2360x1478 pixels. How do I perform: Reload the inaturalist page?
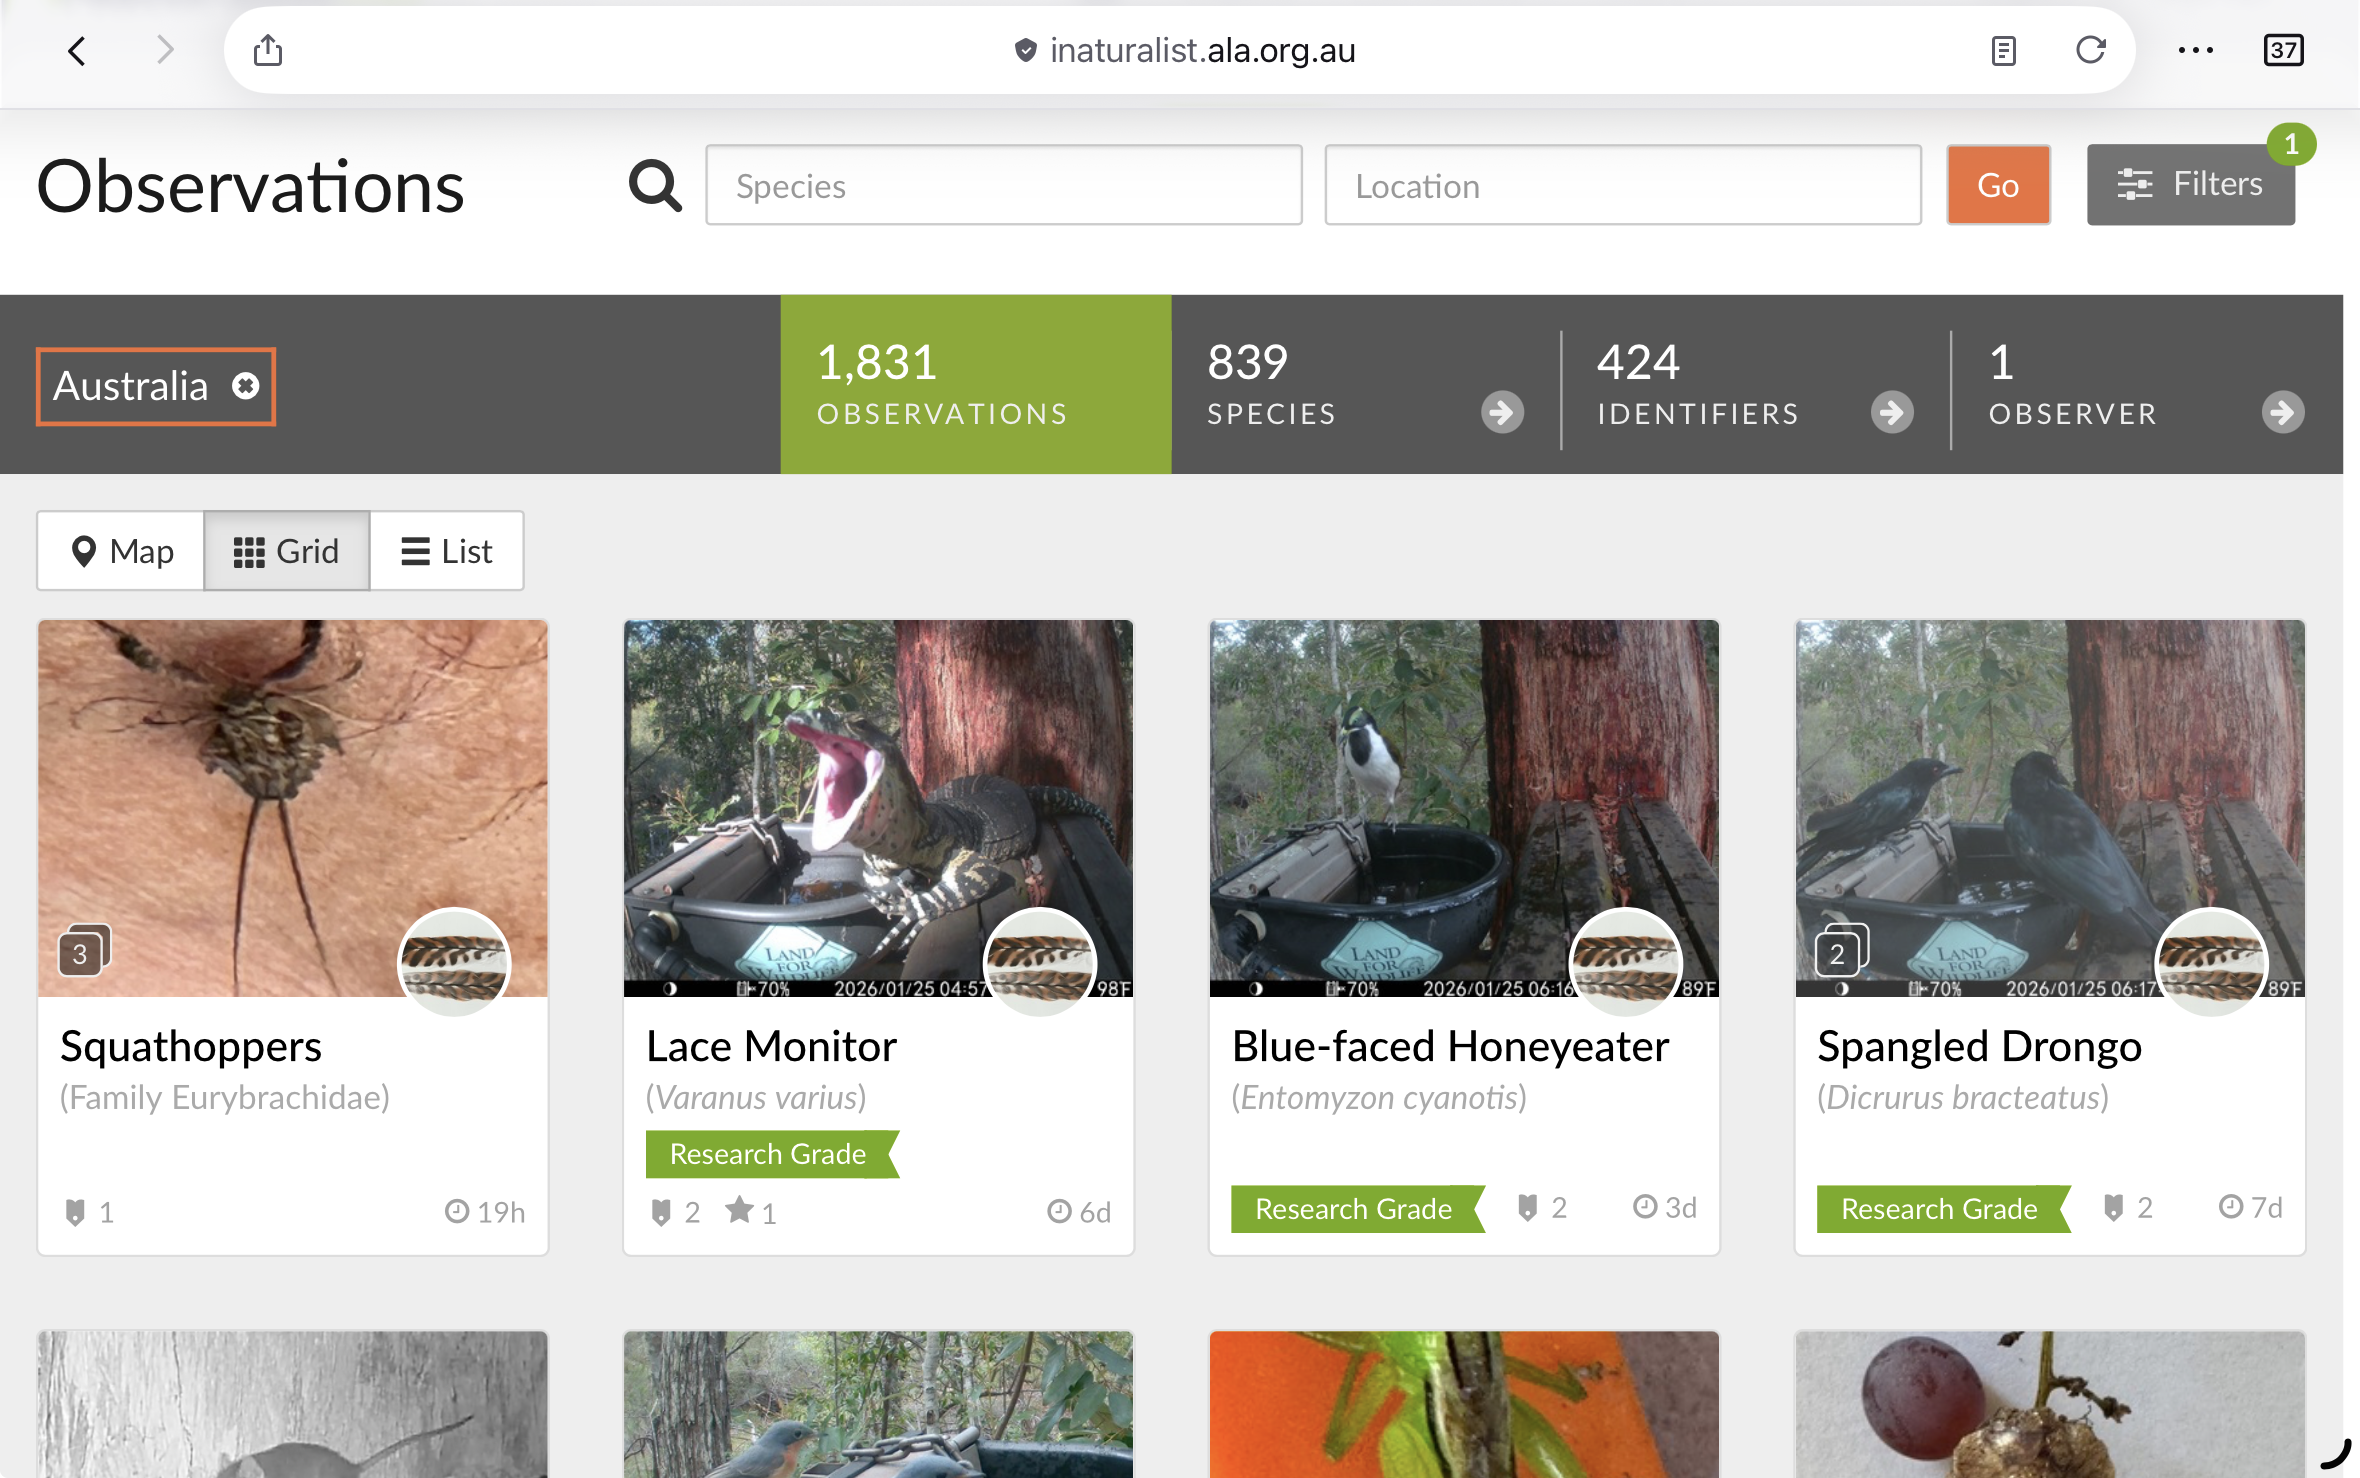[x=2090, y=50]
